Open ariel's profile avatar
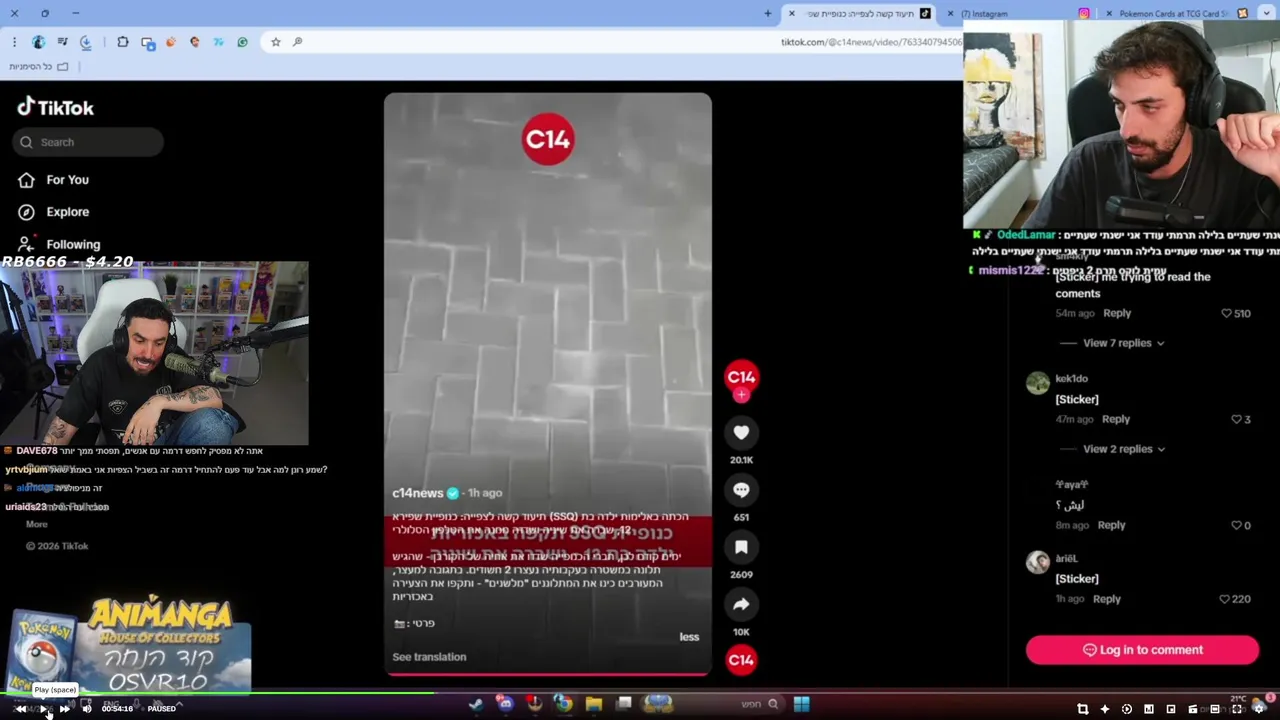 point(1038,563)
